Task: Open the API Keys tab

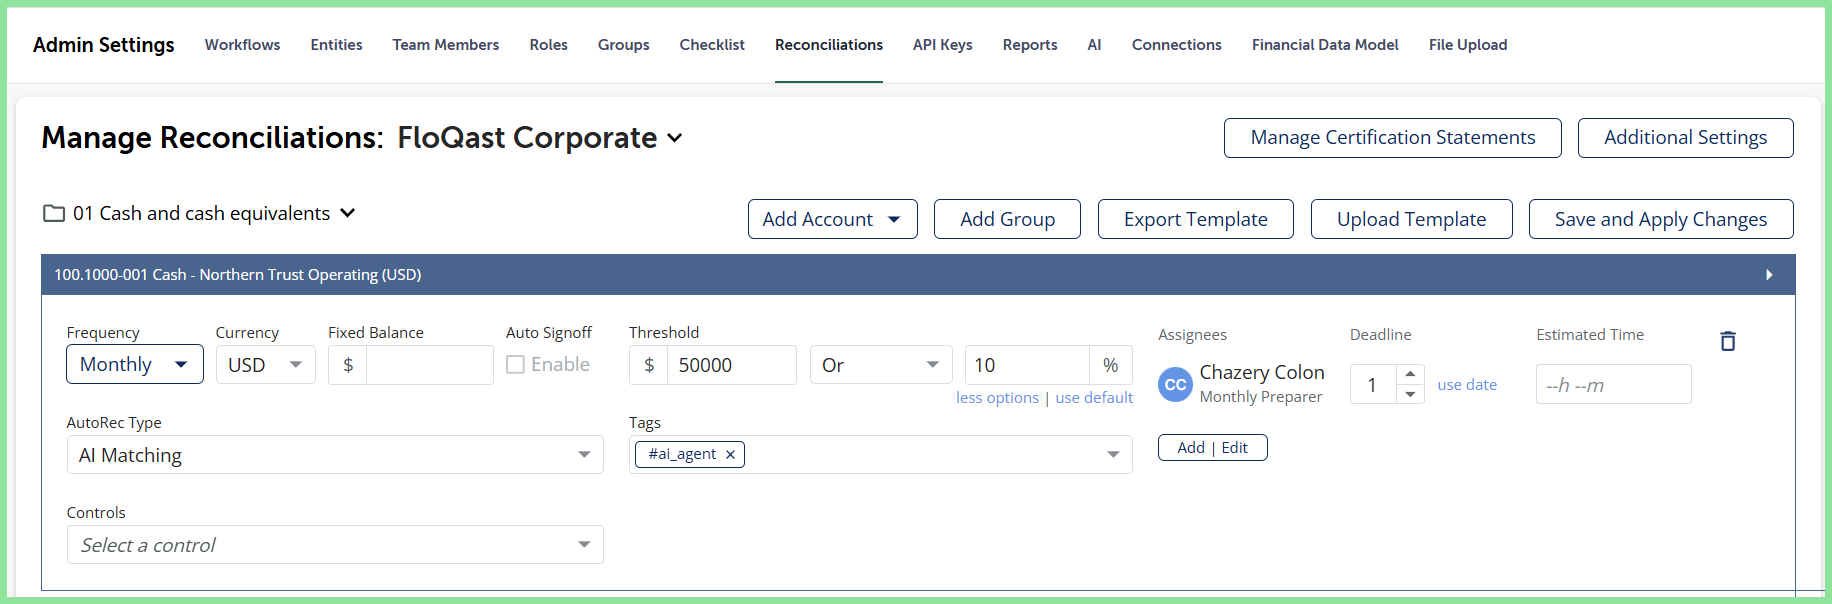Action: (942, 45)
